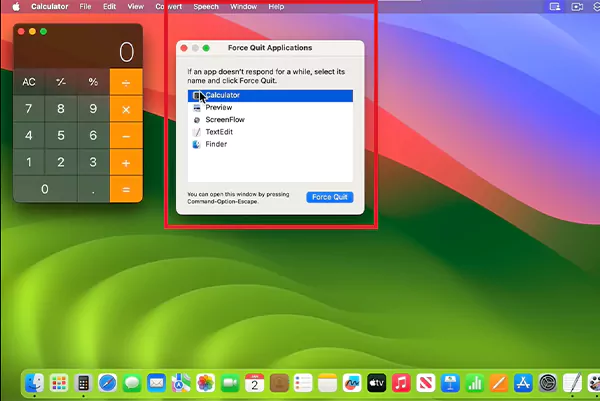Open the File menu
This screenshot has height=401, width=600.
click(x=85, y=7)
